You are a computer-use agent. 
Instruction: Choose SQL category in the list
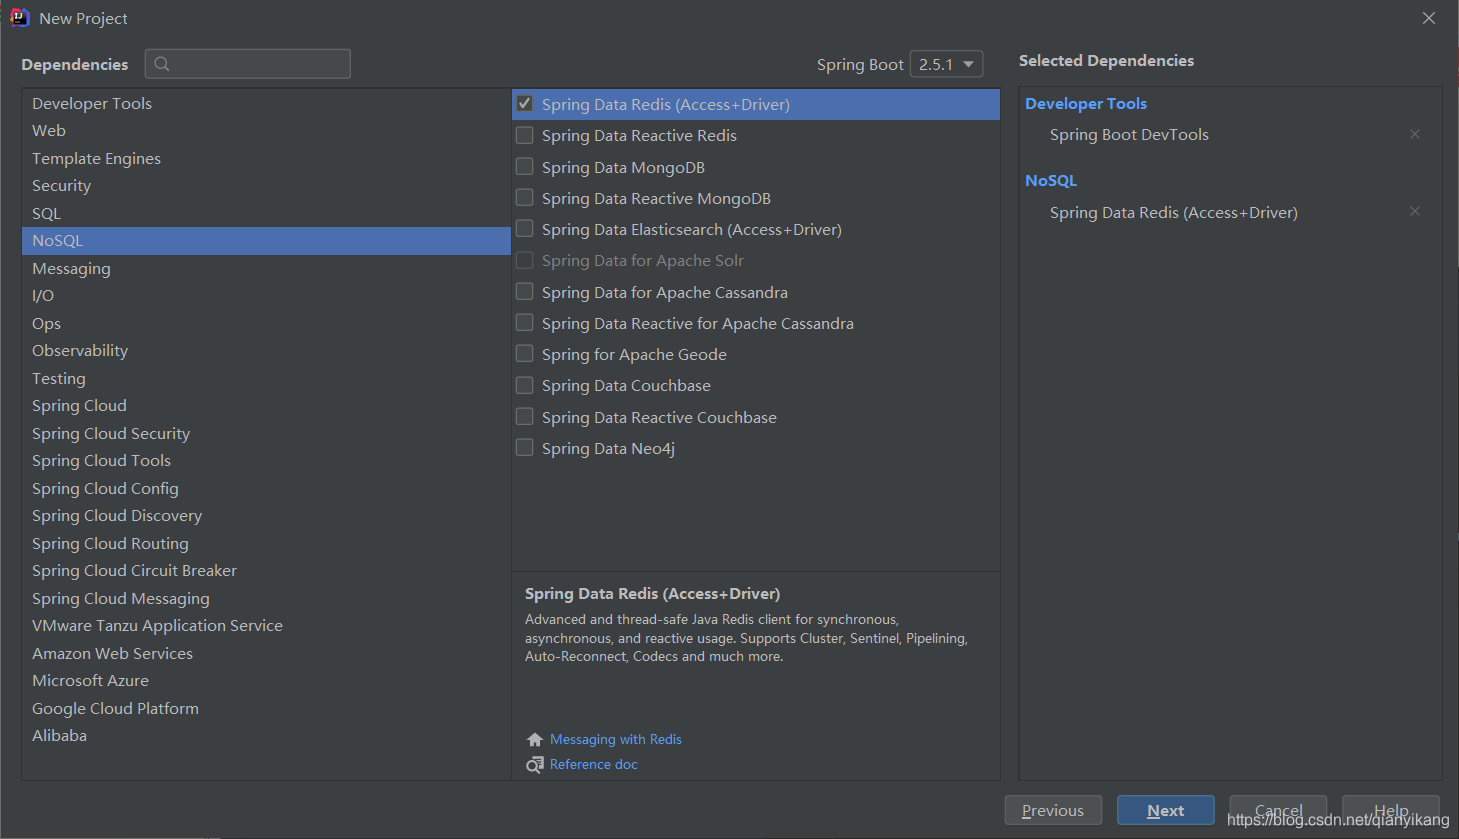[266, 213]
